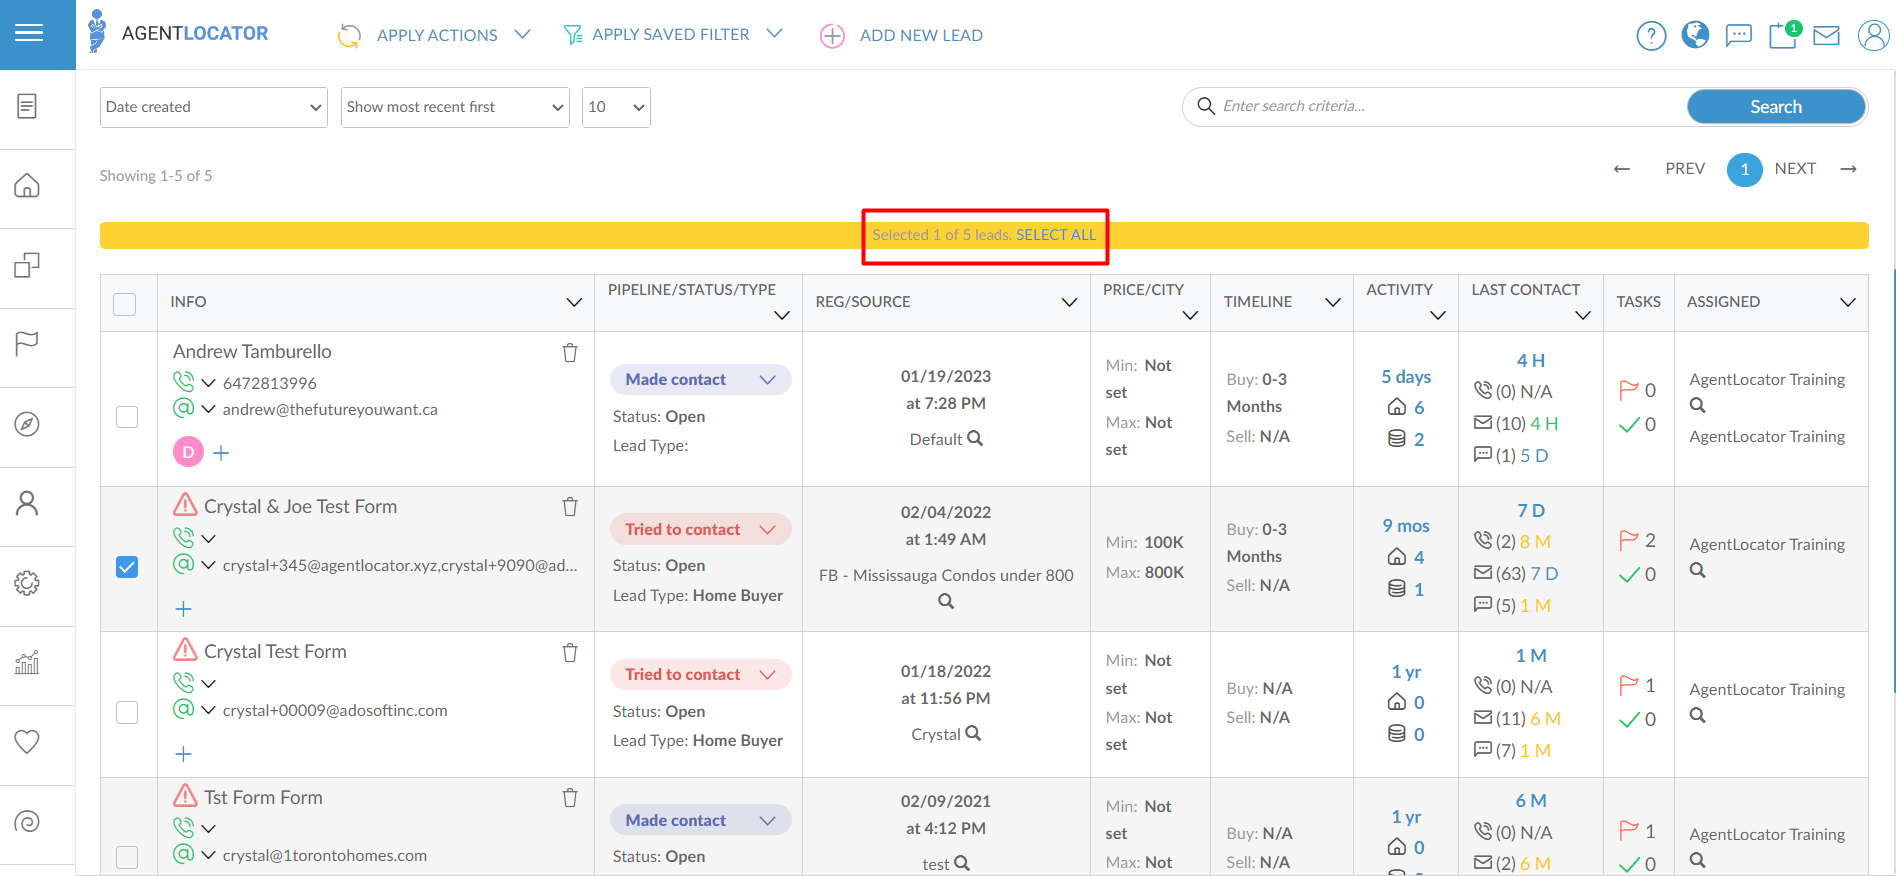Open the heart favorites sidebar icon
Image resolution: width=1896 pixels, height=876 pixels.
pos(28,742)
